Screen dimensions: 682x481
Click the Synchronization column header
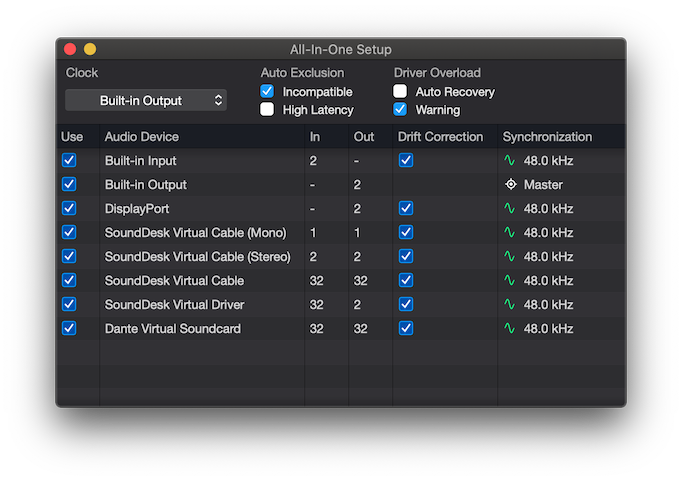[547, 137]
